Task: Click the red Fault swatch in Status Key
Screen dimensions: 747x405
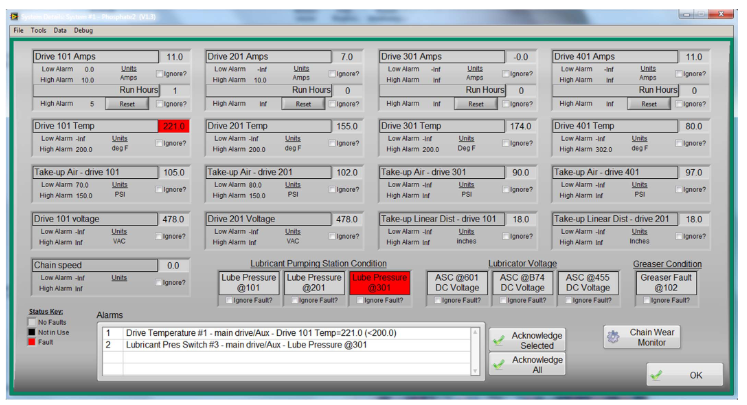Action: pyautogui.click(x=32, y=342)
